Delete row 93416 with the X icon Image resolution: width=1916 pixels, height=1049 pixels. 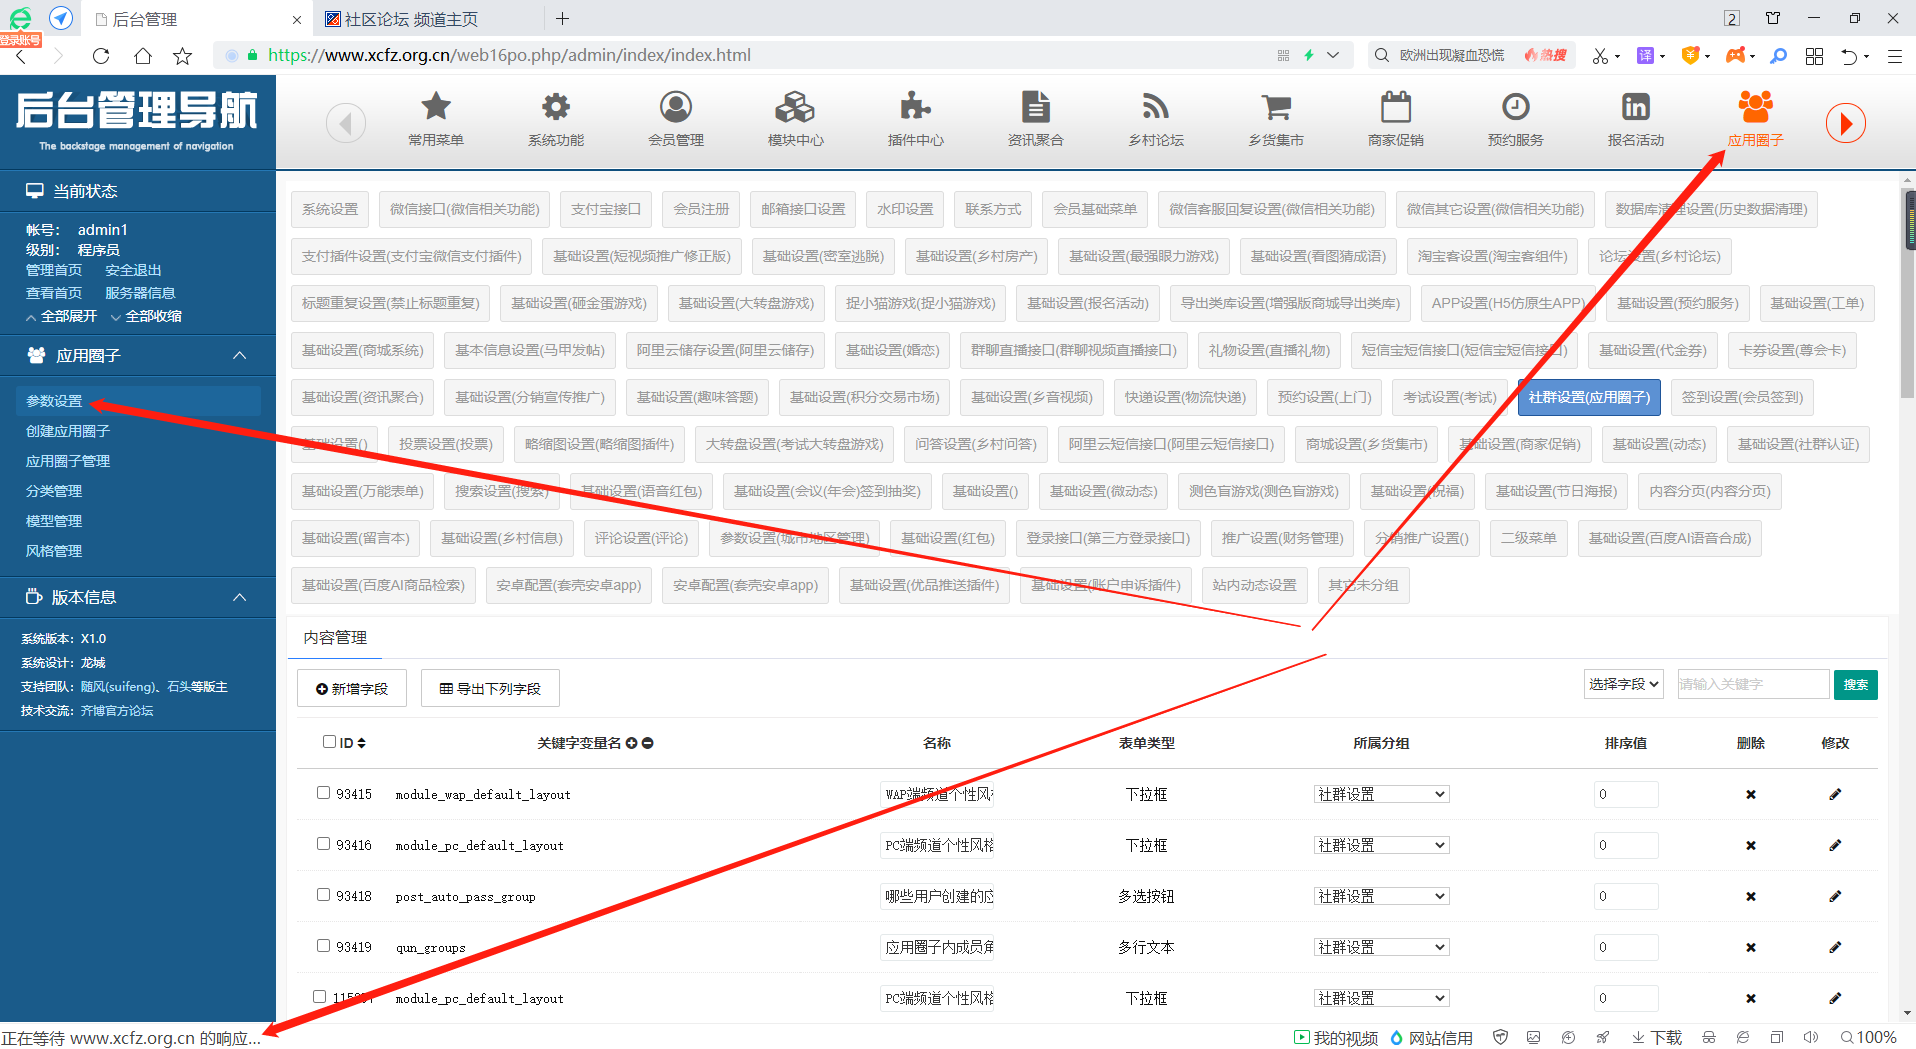pyautogui.click(x=1751, y=845)
